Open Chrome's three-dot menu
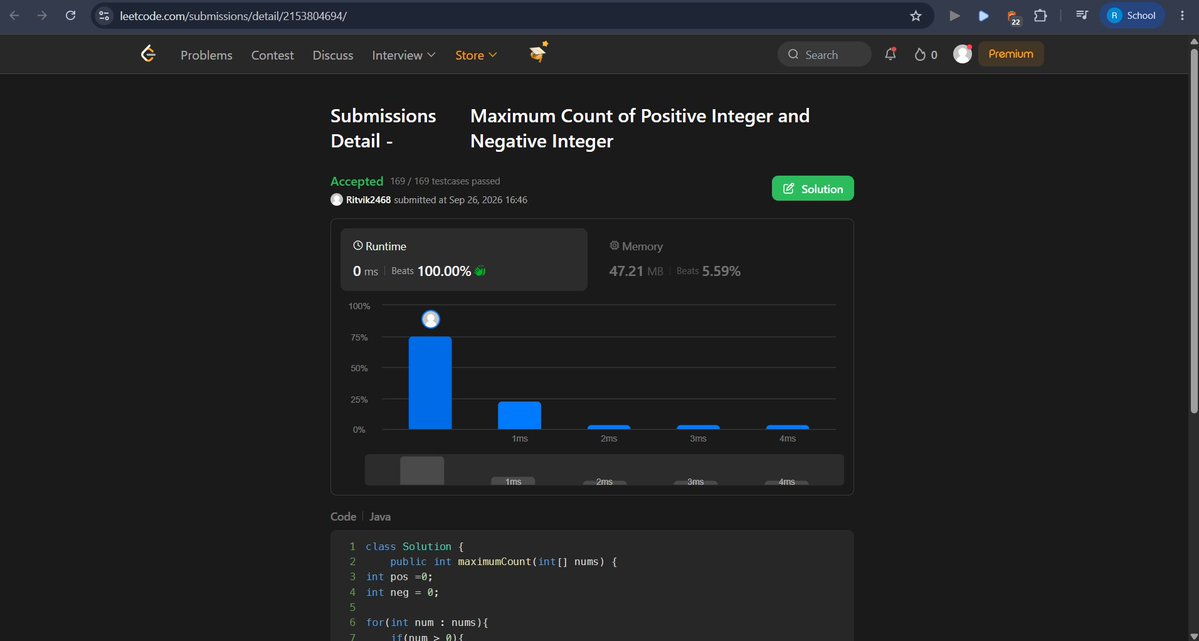 pyautogui.click(x=1182, y=15)
